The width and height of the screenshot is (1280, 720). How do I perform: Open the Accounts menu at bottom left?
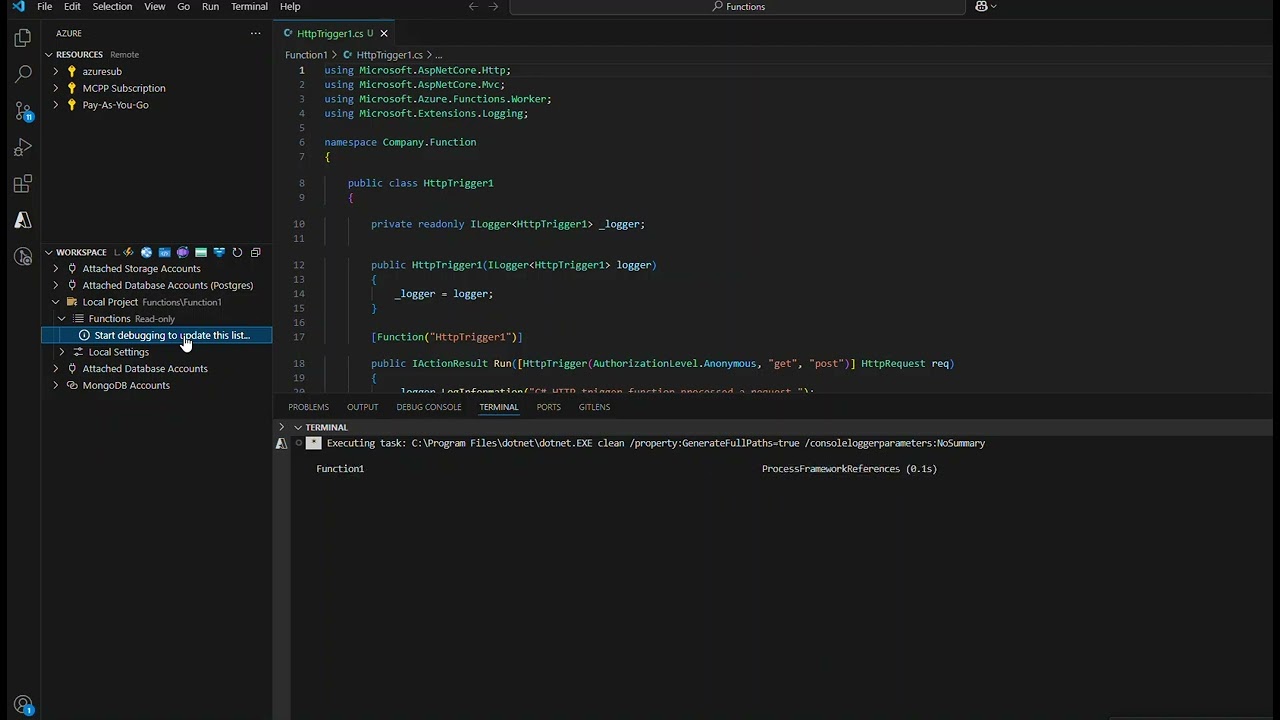click(22, 705)
